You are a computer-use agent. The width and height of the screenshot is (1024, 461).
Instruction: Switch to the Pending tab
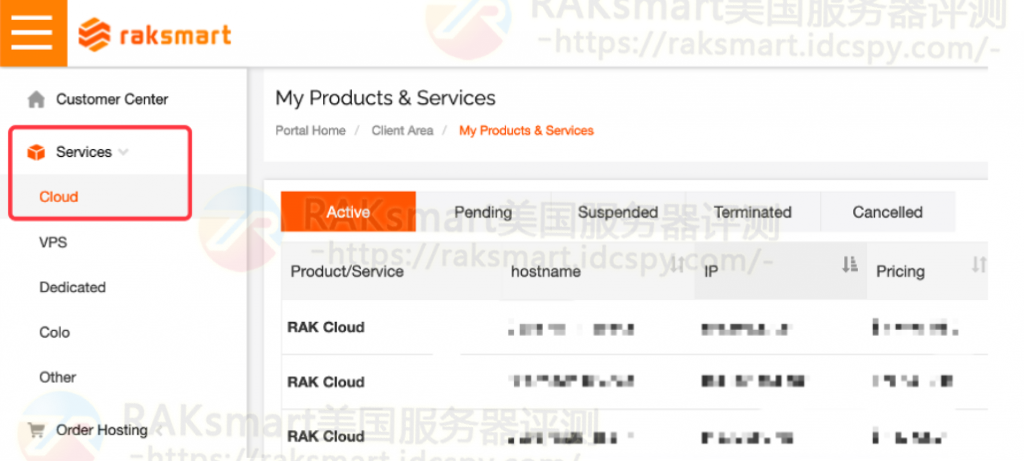[x=483, y=212]
